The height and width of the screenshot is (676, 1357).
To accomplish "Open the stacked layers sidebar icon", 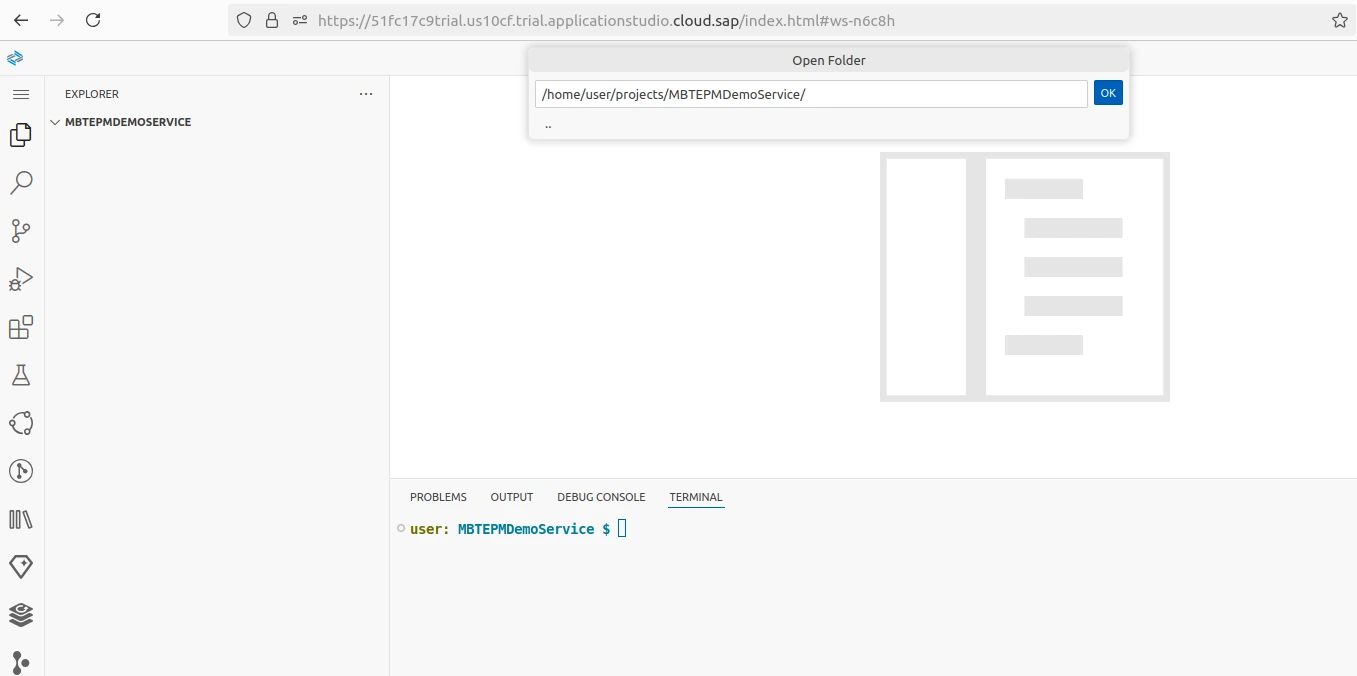I will pyautogui.click(x=21, y=614).
